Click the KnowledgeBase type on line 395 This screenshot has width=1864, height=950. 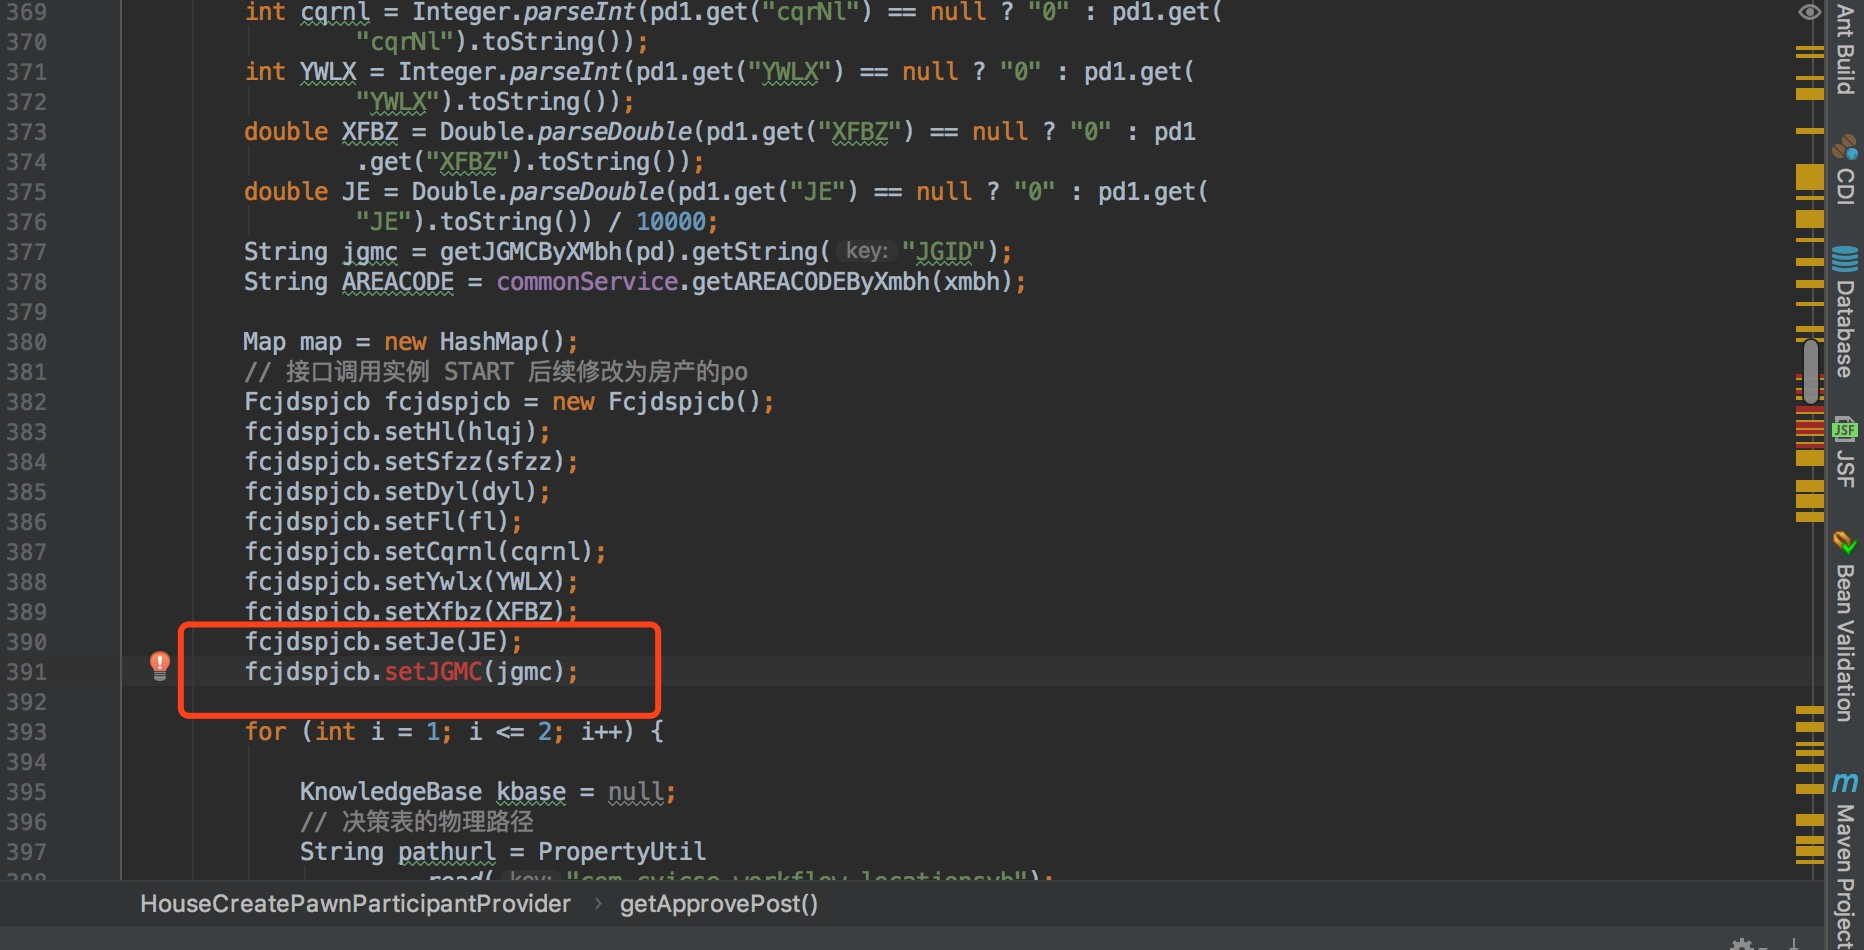point(391,792)
